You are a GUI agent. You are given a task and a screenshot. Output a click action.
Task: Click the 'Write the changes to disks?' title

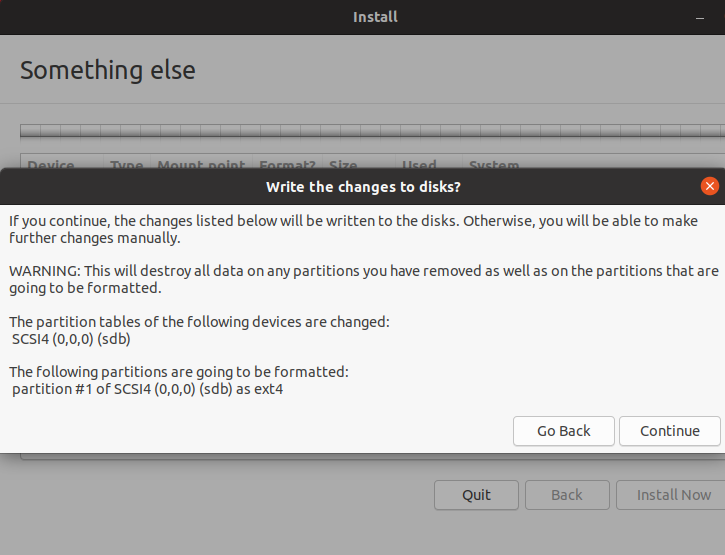point(363,187)
